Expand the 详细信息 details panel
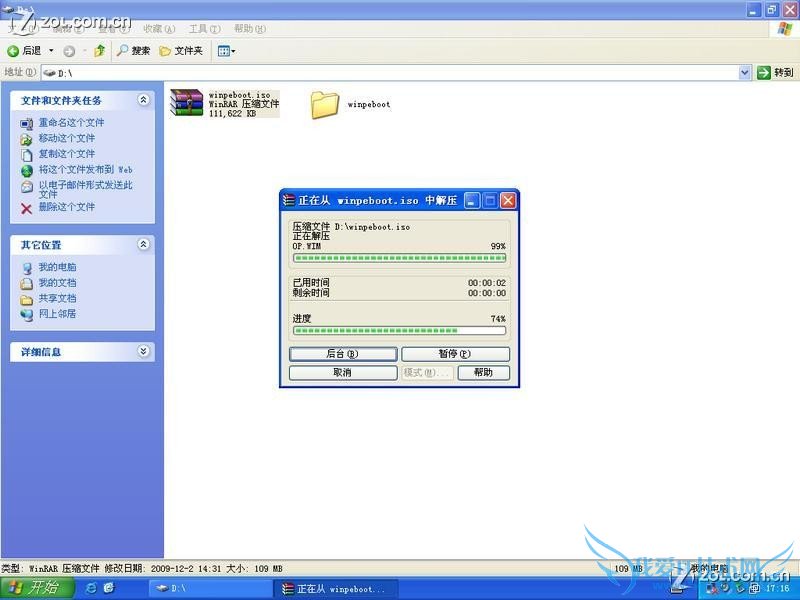 [143, 352]
